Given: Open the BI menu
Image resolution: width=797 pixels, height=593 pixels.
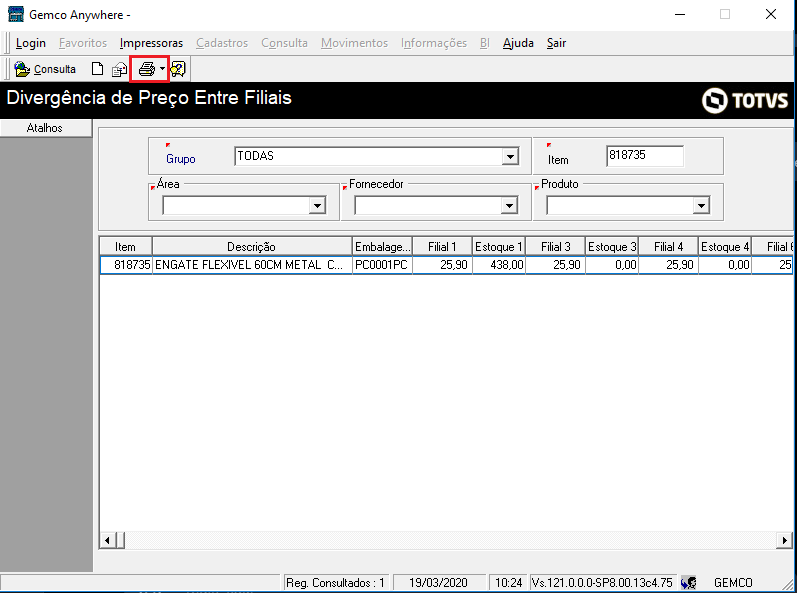Looking at the screenshot, I should (484, 43).
